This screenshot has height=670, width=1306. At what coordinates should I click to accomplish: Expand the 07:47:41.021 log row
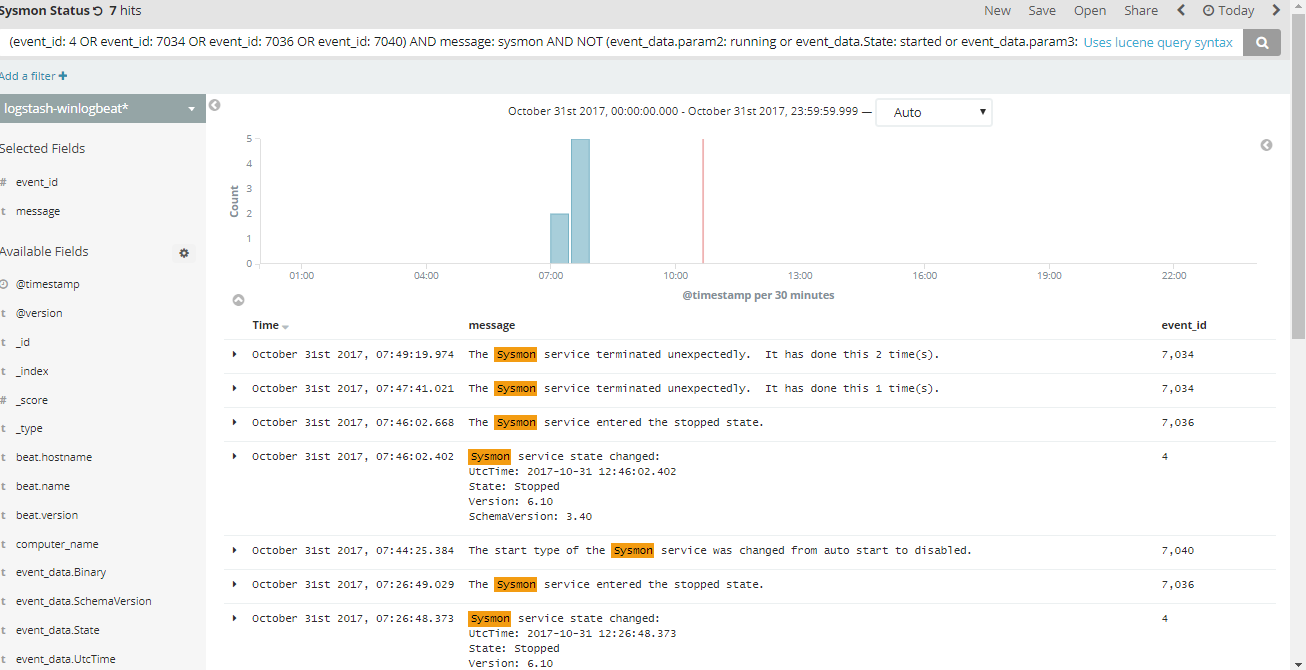[x=235, y=388]
